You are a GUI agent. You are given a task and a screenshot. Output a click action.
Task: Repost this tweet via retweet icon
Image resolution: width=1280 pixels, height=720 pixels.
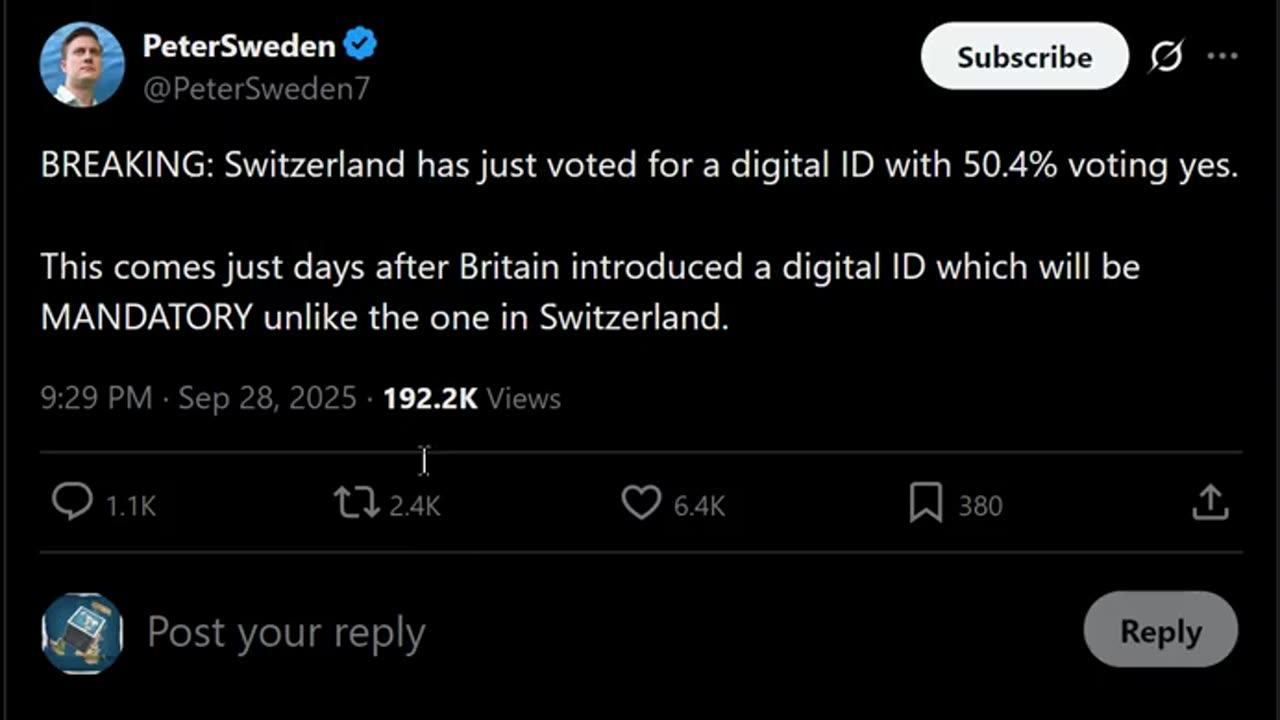tap(356, 503)
